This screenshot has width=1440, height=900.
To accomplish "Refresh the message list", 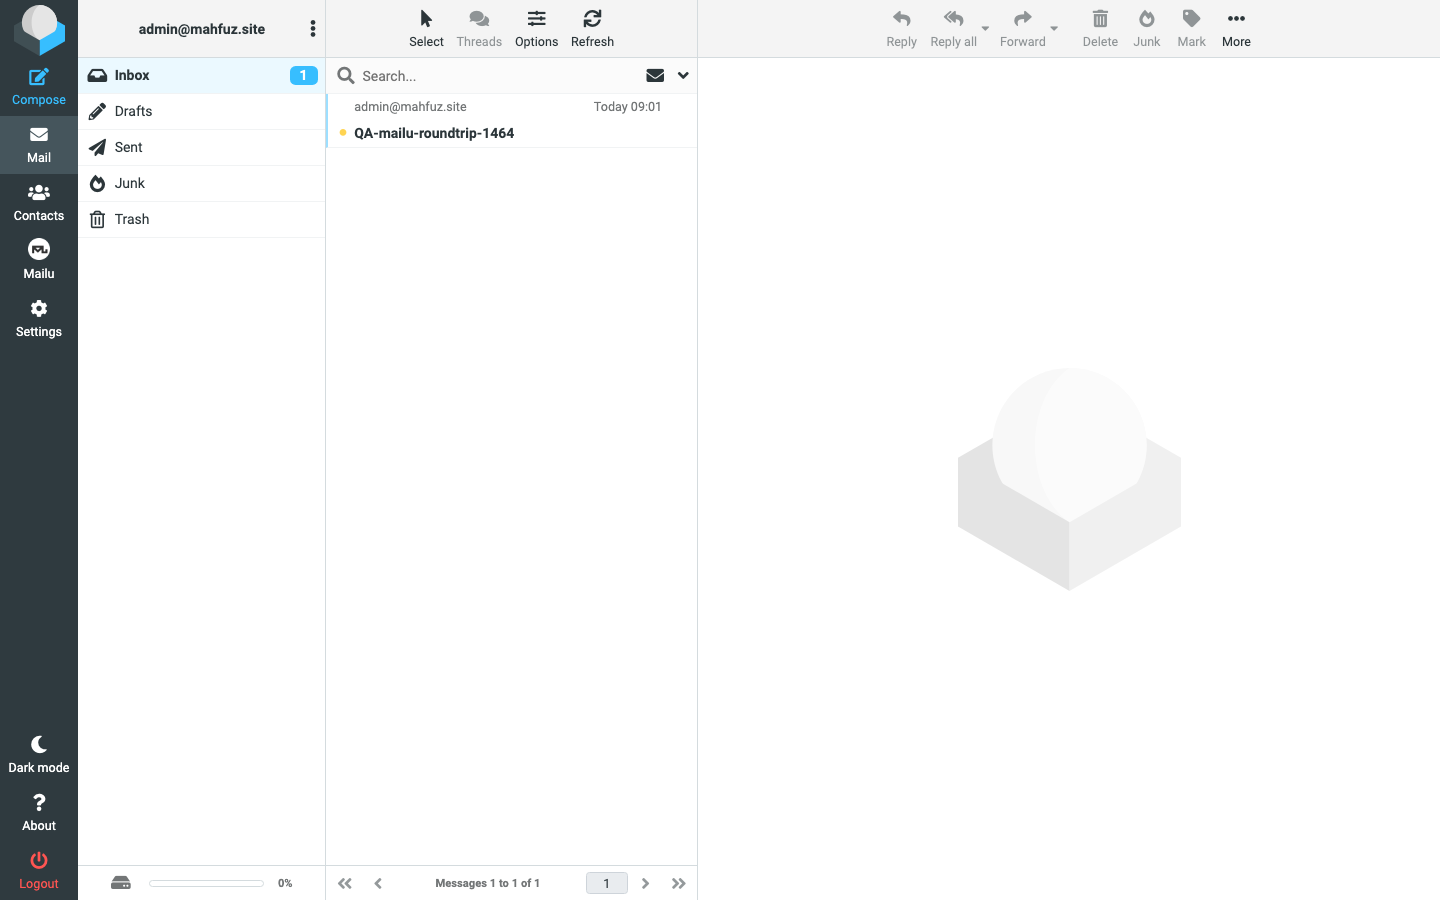I will tap(592, 29).
